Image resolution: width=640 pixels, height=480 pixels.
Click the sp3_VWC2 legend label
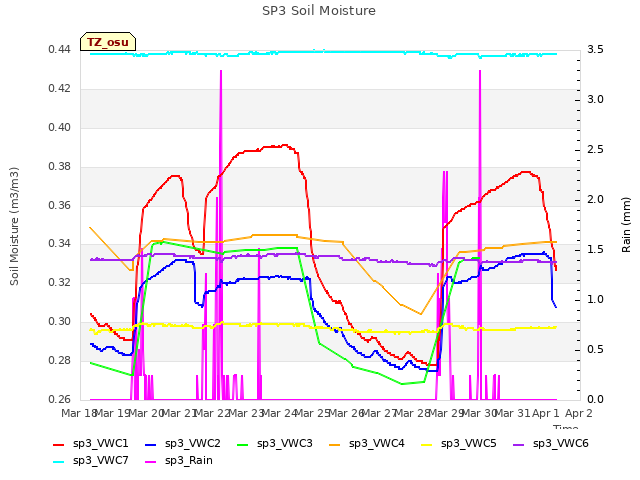tap(193, 443)
